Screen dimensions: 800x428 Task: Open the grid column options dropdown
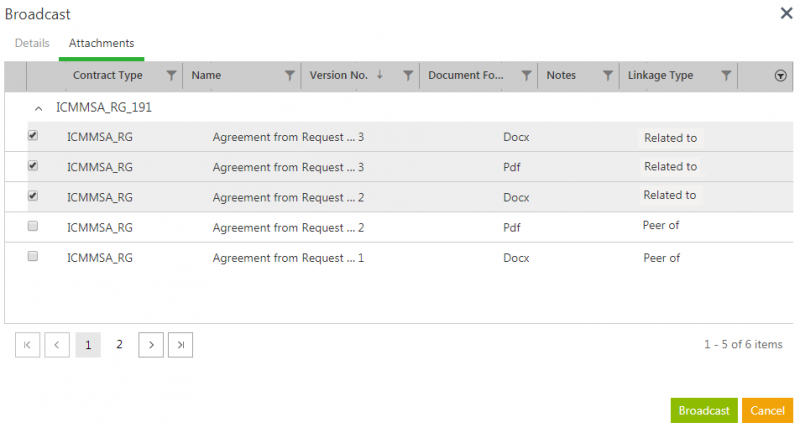(x=780, y=76)
